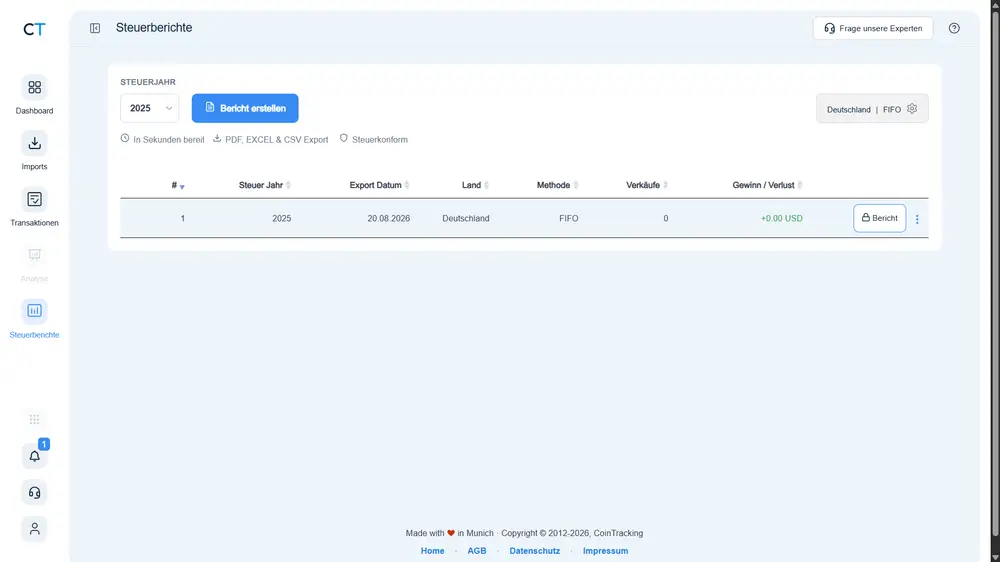Click the Deutschland | FIFO settings button
This screenshot has width=1000, height=562.
click(x=872, y=108)
